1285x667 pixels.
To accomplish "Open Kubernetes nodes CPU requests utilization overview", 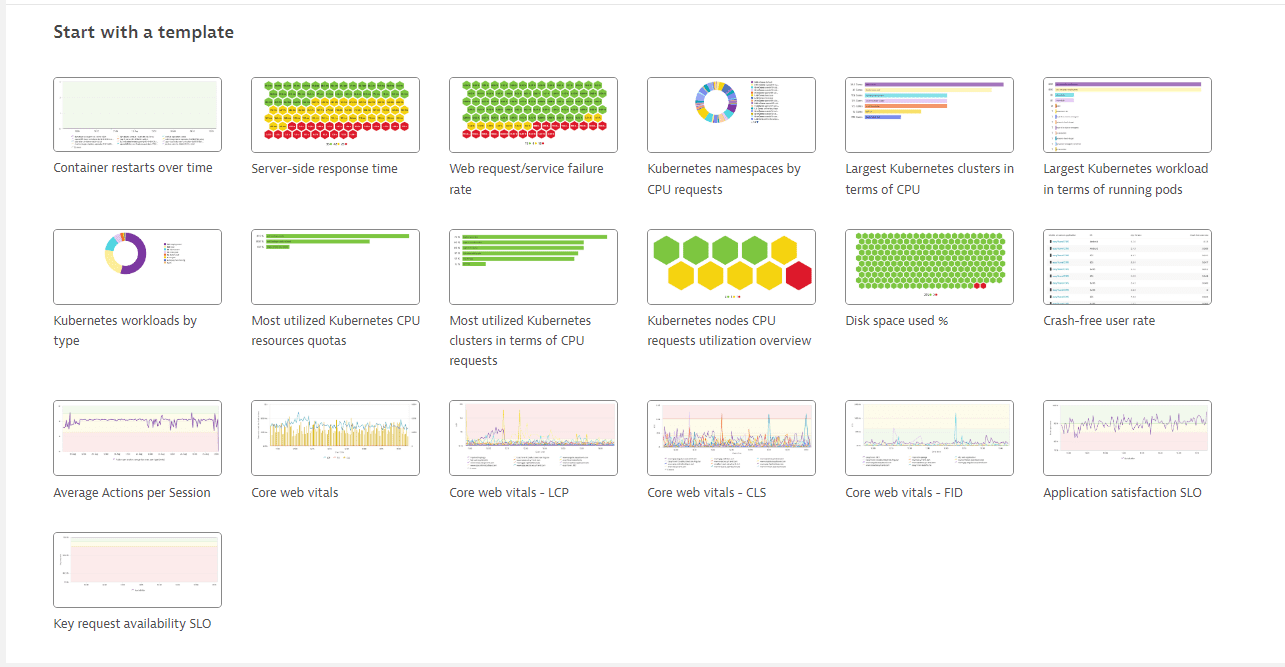I will 731,267.
